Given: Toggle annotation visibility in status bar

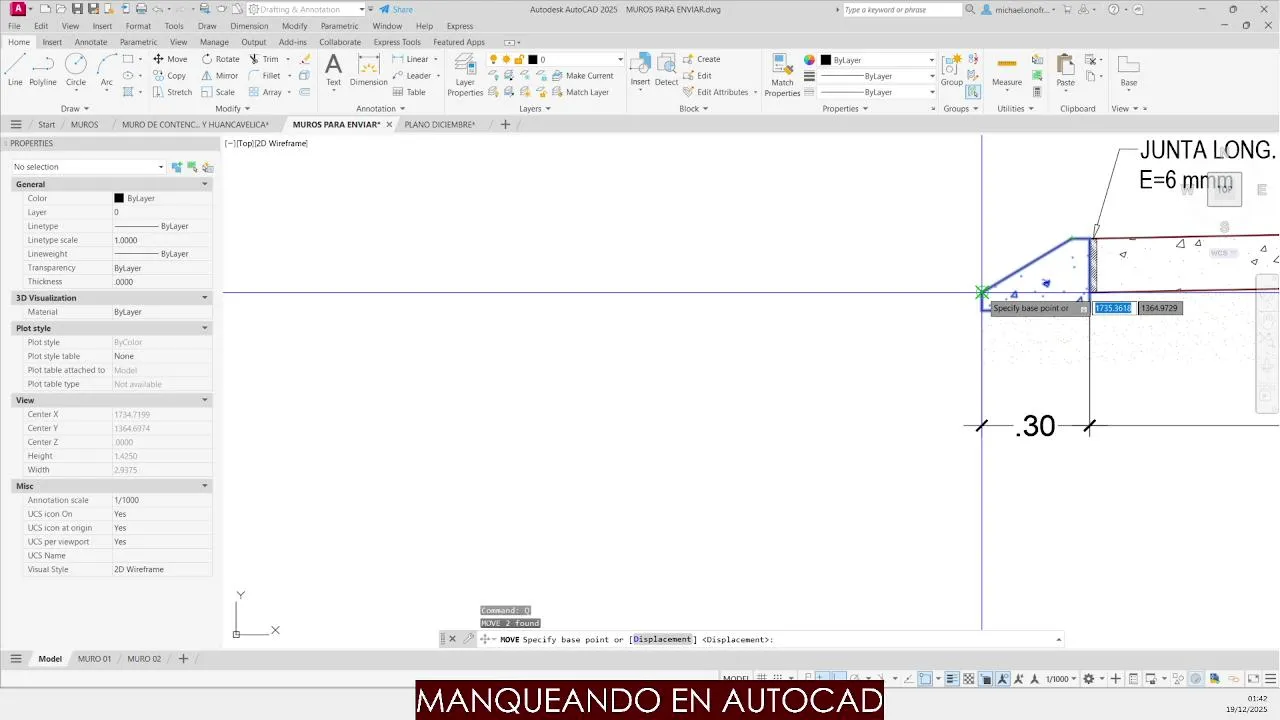Looking at the screenshot, I should pyautogui.click(x=1003, y=679).
